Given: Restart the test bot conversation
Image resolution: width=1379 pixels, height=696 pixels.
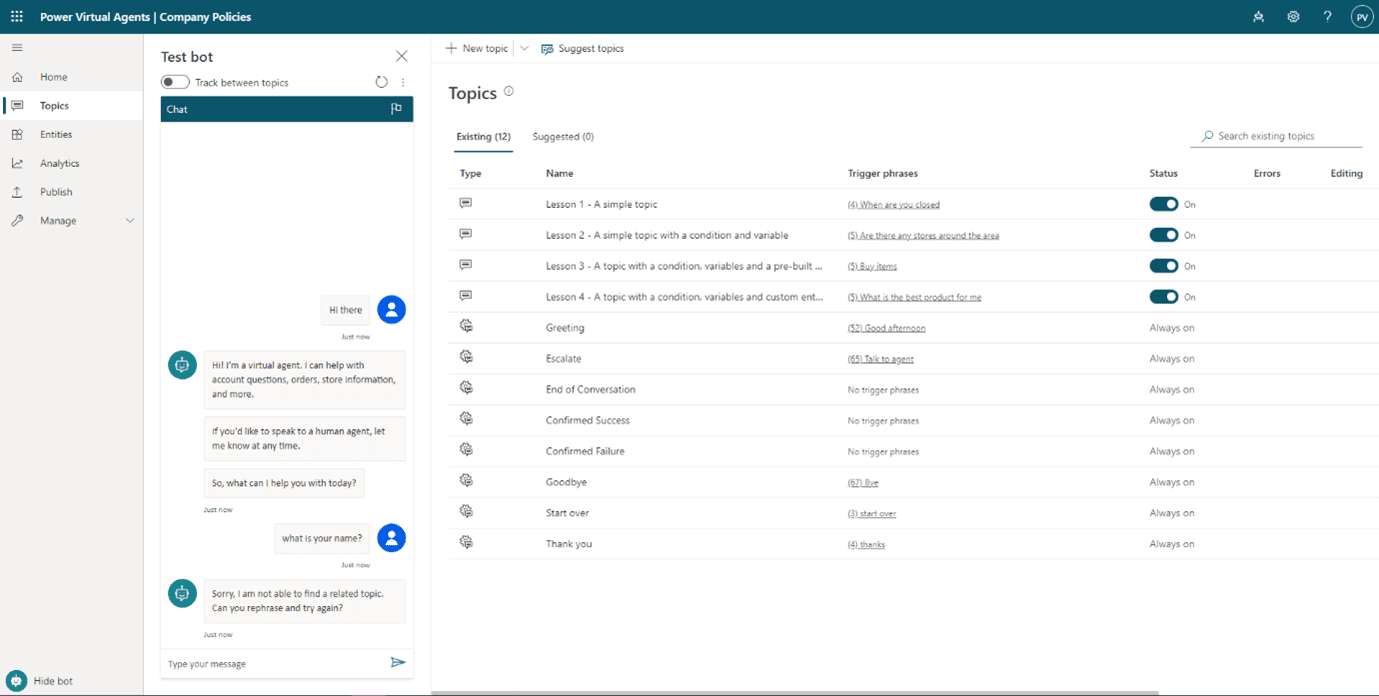Looking at the screenshot, I should [381, 82].
